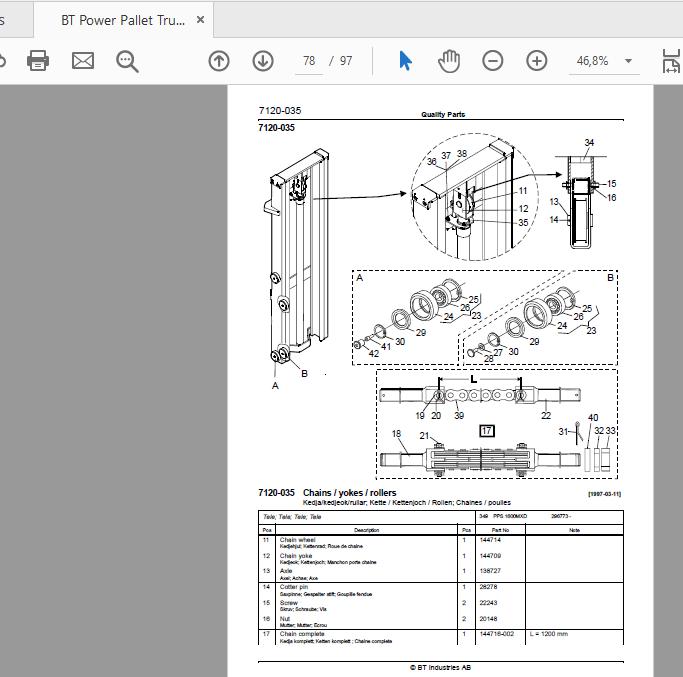The height and width of the screenshot is (677, 683).
Task: Print the document with the printer icon
Action: (x=38, y=61)
